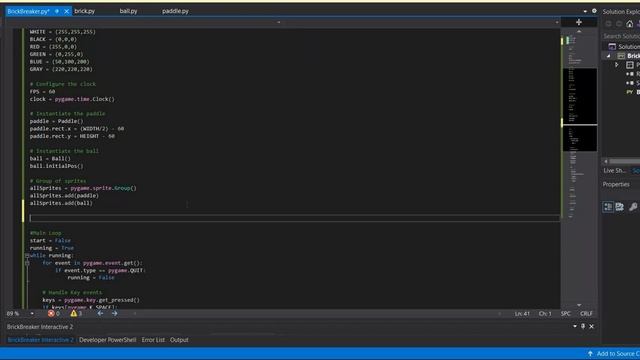Click Add to Source Control

pyautogui.click(x=614, y=353)
